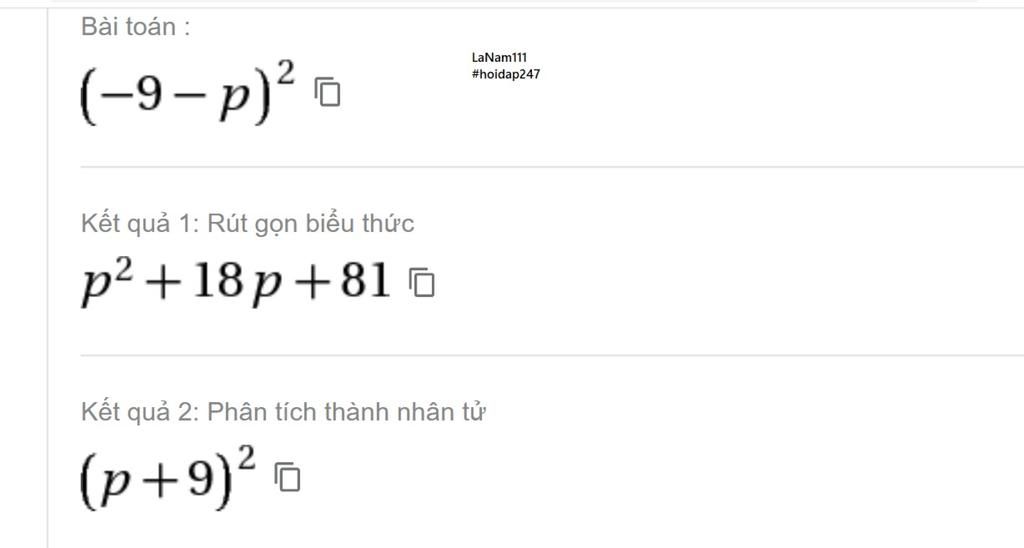Select the simplified expression p²+18p+81
1024x548 pixels.
point(236,282)
